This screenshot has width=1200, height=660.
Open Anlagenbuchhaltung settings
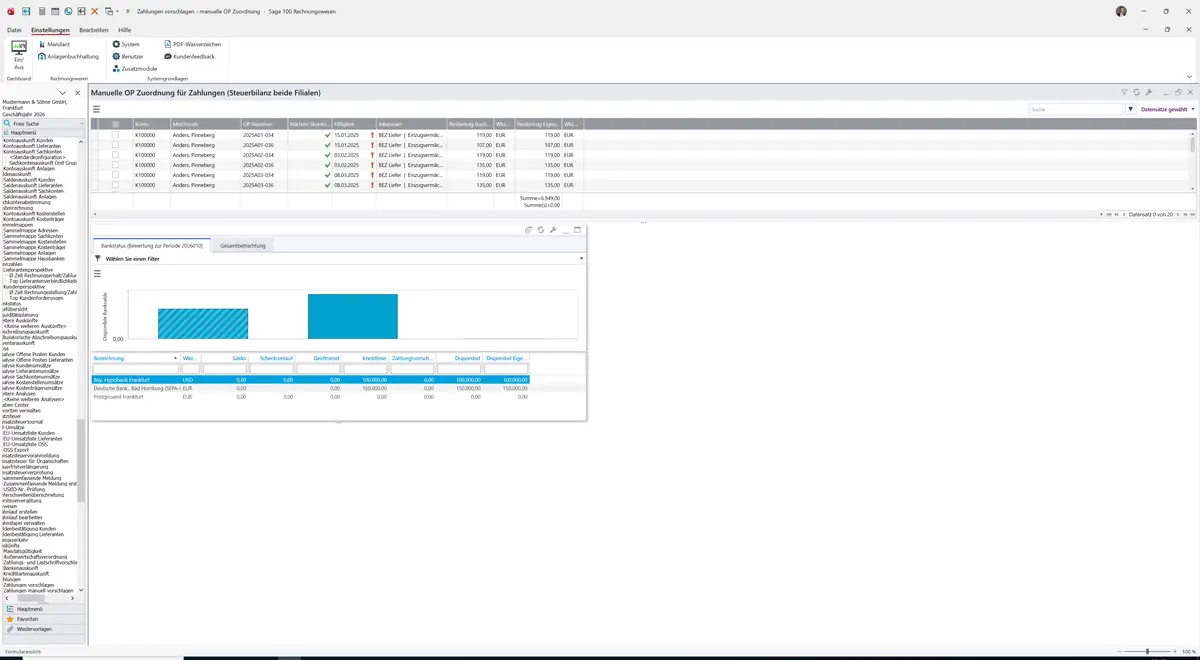pyautogui.click(x=68, y=57)
